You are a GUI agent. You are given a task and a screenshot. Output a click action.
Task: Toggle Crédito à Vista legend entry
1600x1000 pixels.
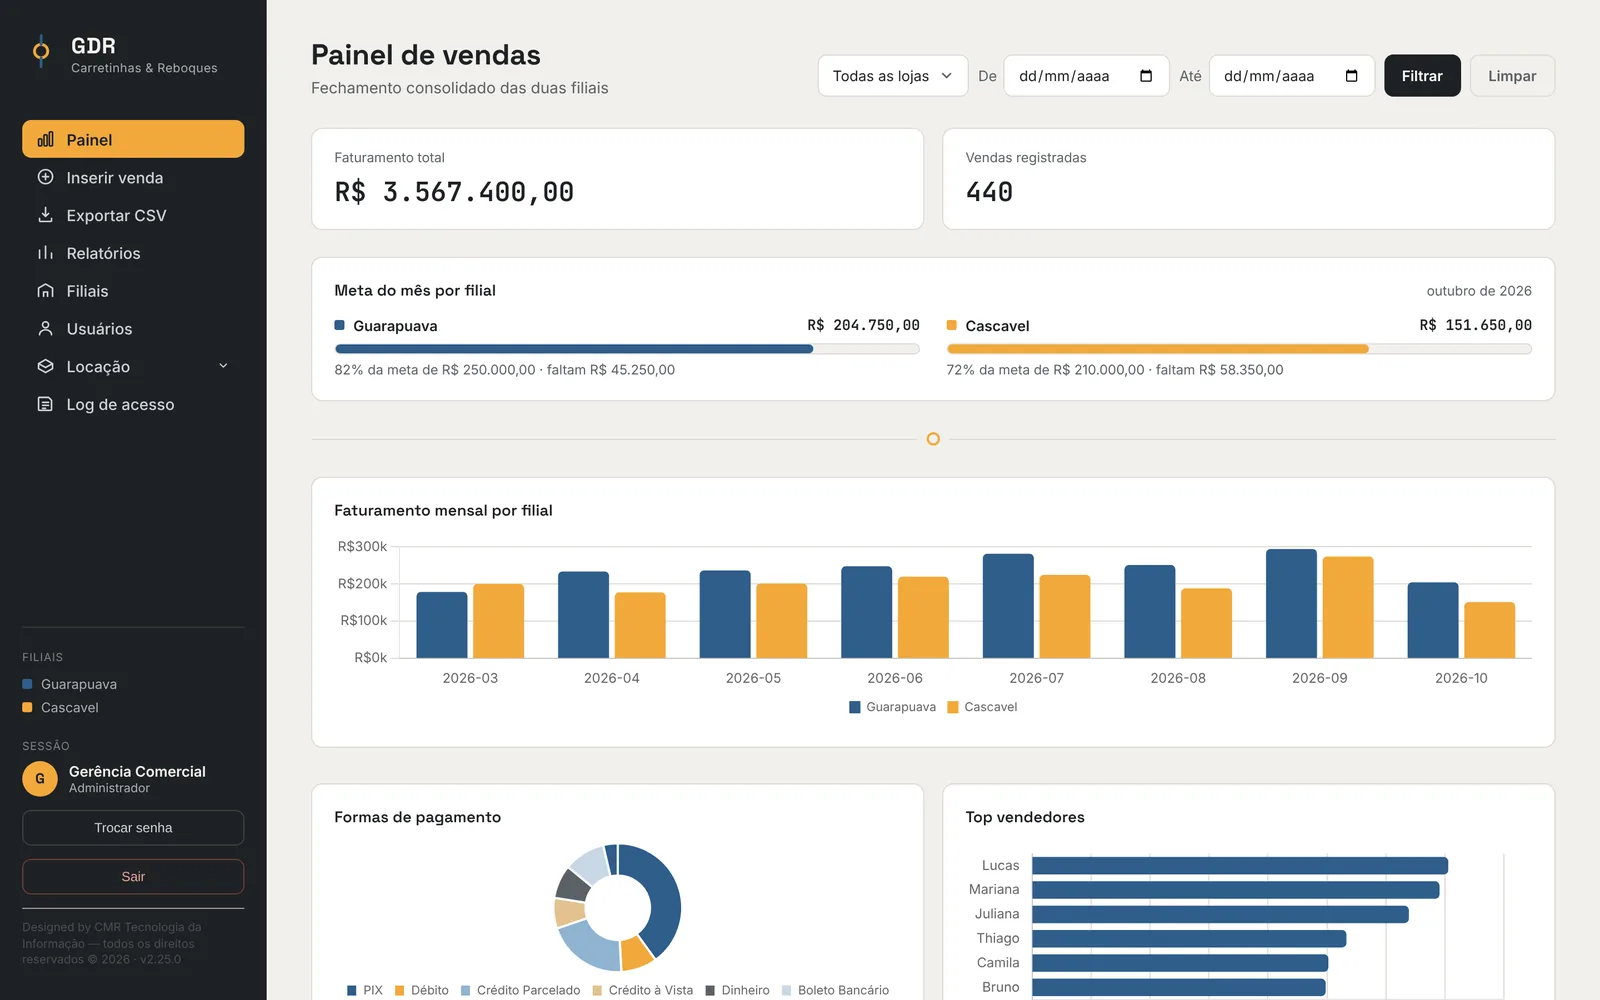tap(642, 990)
